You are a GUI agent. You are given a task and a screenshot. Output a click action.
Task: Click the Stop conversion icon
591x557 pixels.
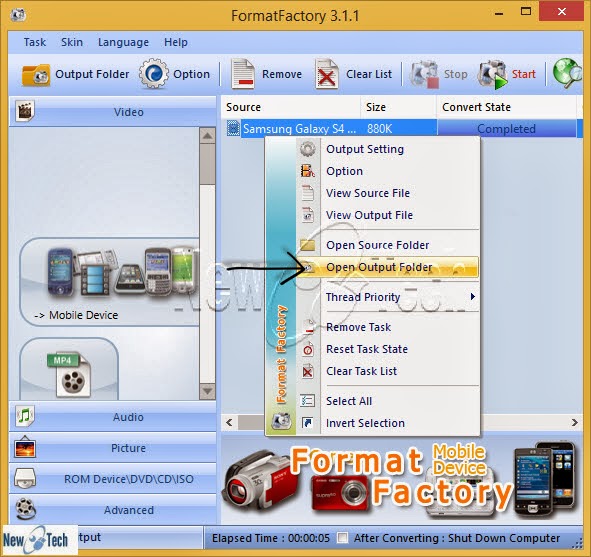tap(425, 74)
